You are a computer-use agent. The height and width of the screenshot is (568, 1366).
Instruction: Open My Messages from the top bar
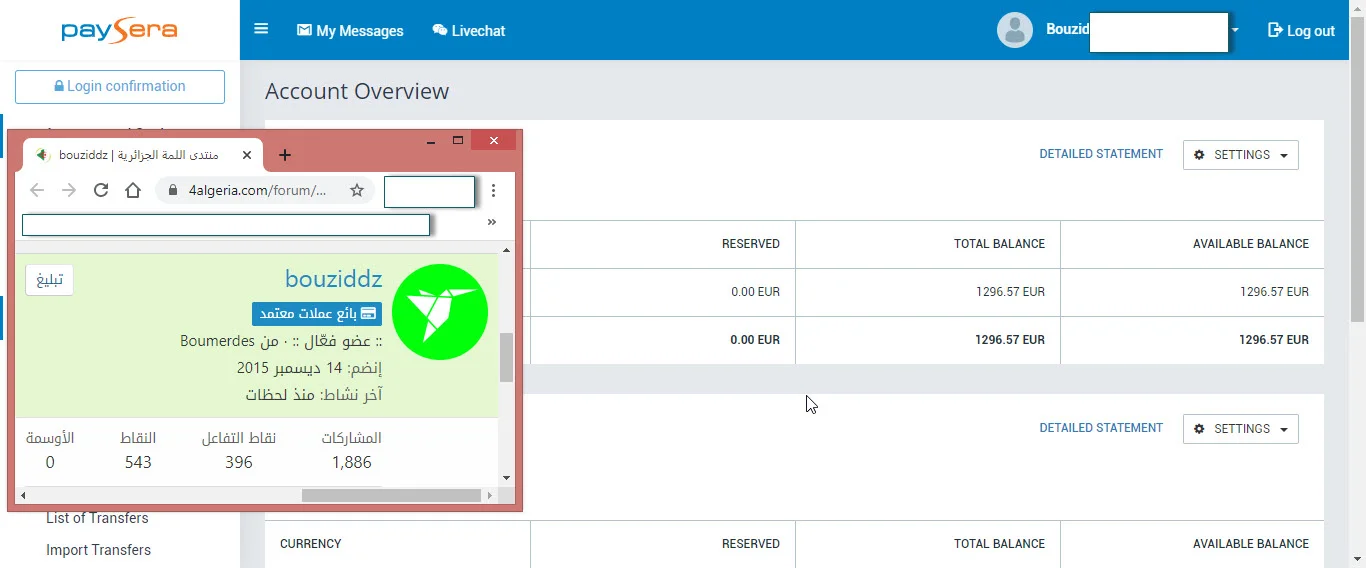pyautogui.click(x=350, y=31)
